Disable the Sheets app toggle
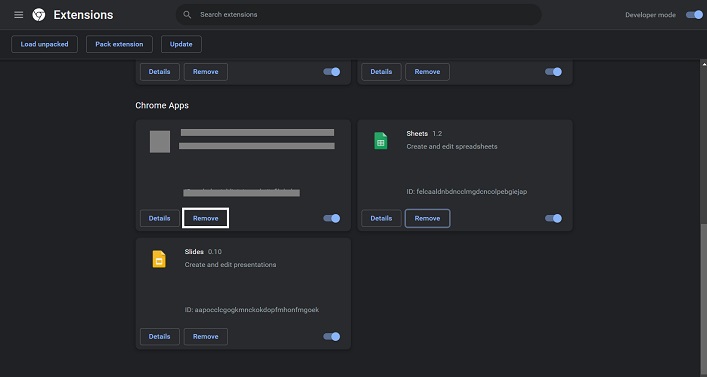The width and height of the screenshot is (707, 377). [553, 218]
